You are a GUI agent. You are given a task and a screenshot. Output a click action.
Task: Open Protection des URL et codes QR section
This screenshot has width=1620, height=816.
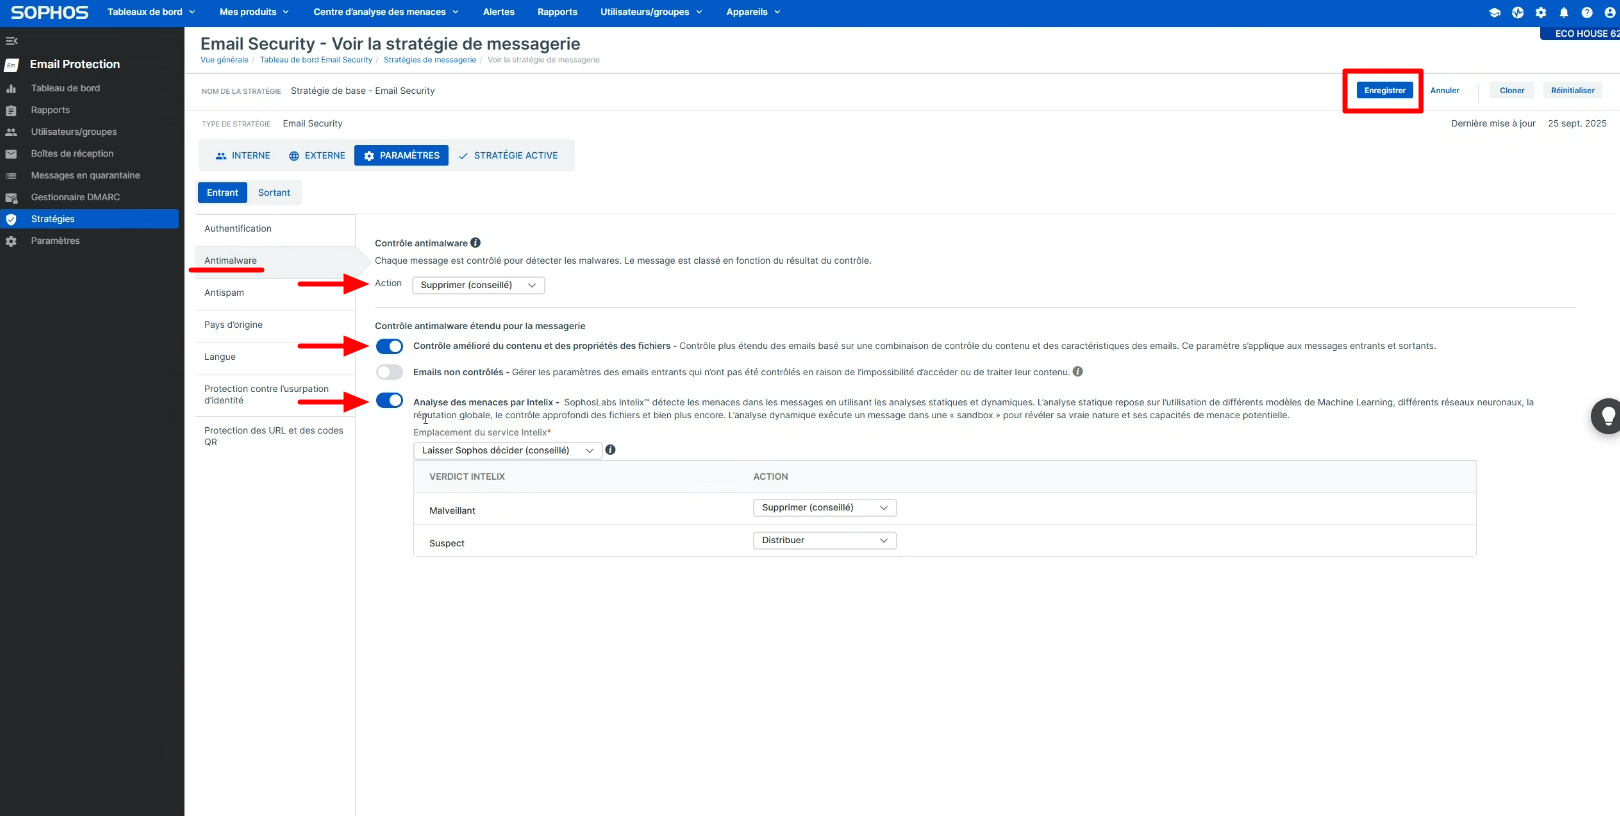coord(275,436)
